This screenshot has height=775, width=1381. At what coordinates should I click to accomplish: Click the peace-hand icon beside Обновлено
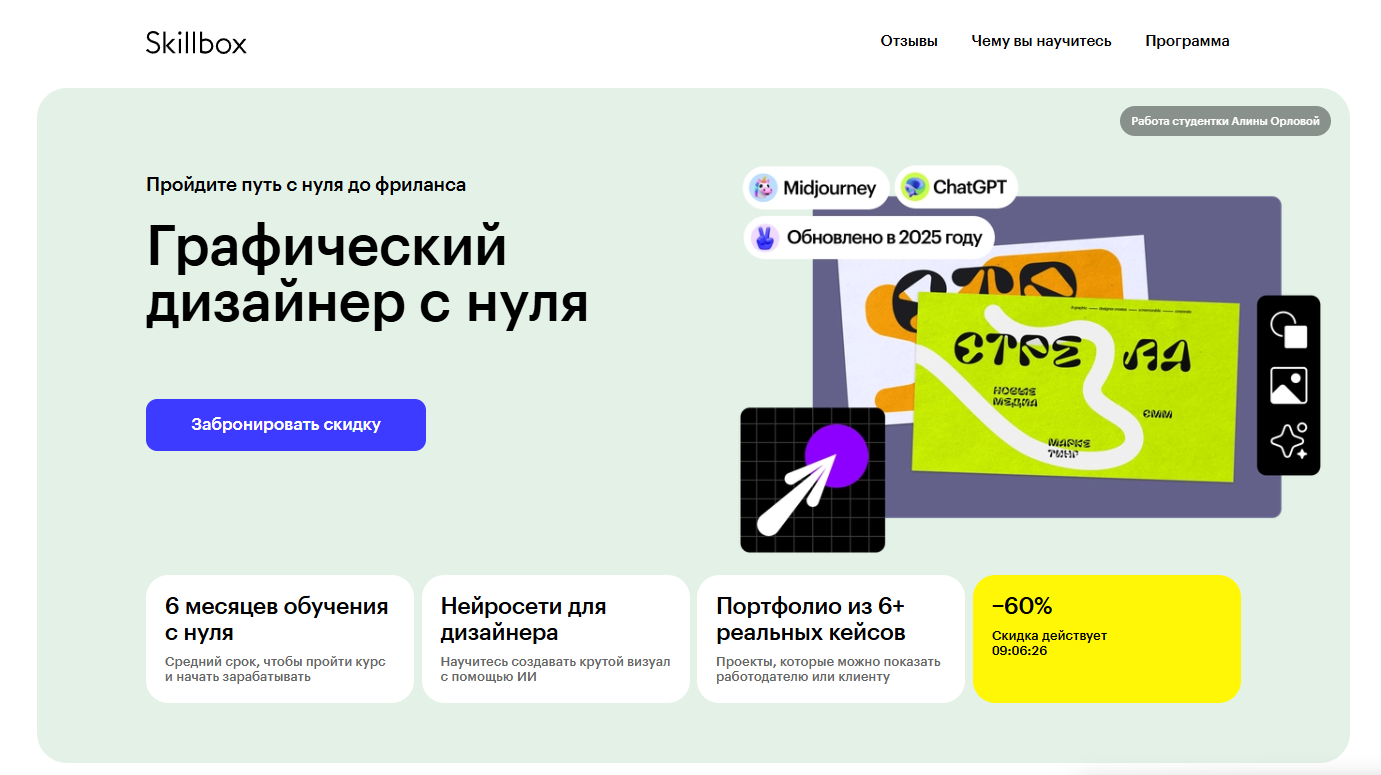[765, 238]
